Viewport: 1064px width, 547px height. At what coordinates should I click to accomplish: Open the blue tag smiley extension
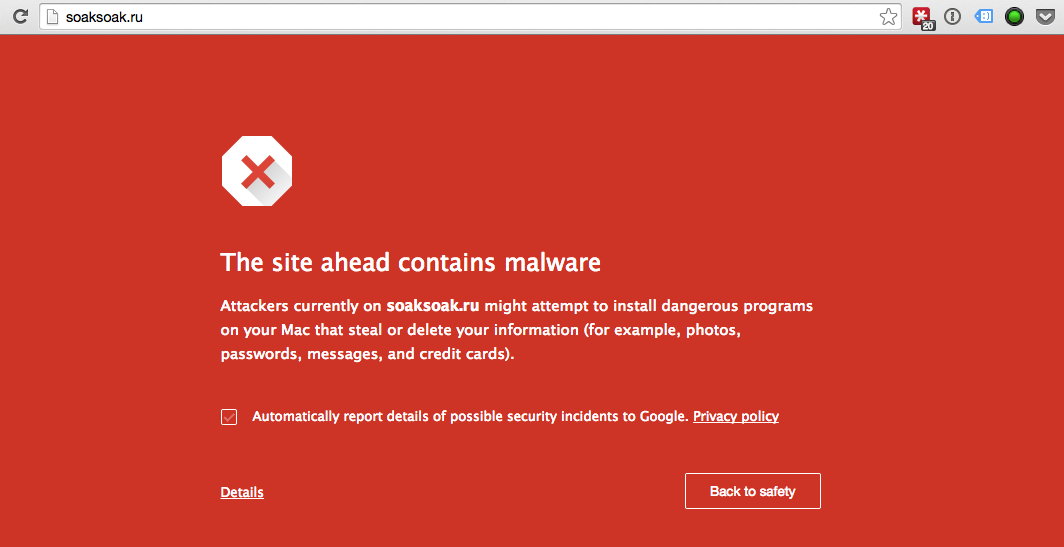pos(984,17)
